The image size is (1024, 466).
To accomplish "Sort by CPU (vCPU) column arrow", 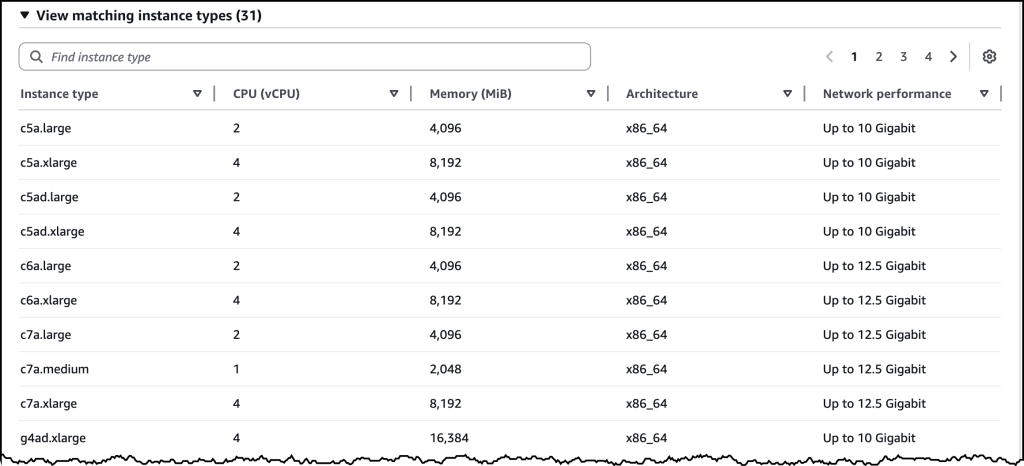I will 394,94.
